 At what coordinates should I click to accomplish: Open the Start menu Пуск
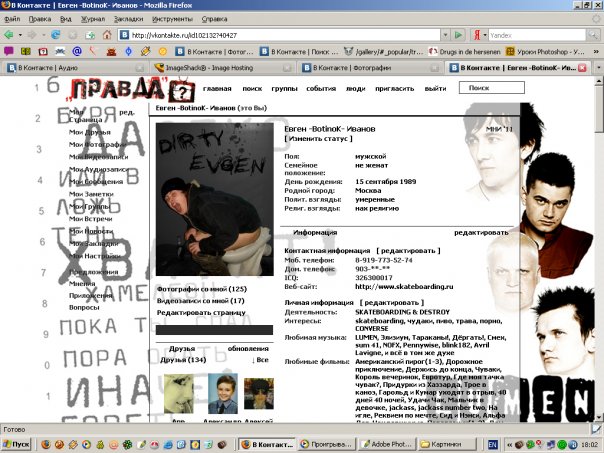16,445
